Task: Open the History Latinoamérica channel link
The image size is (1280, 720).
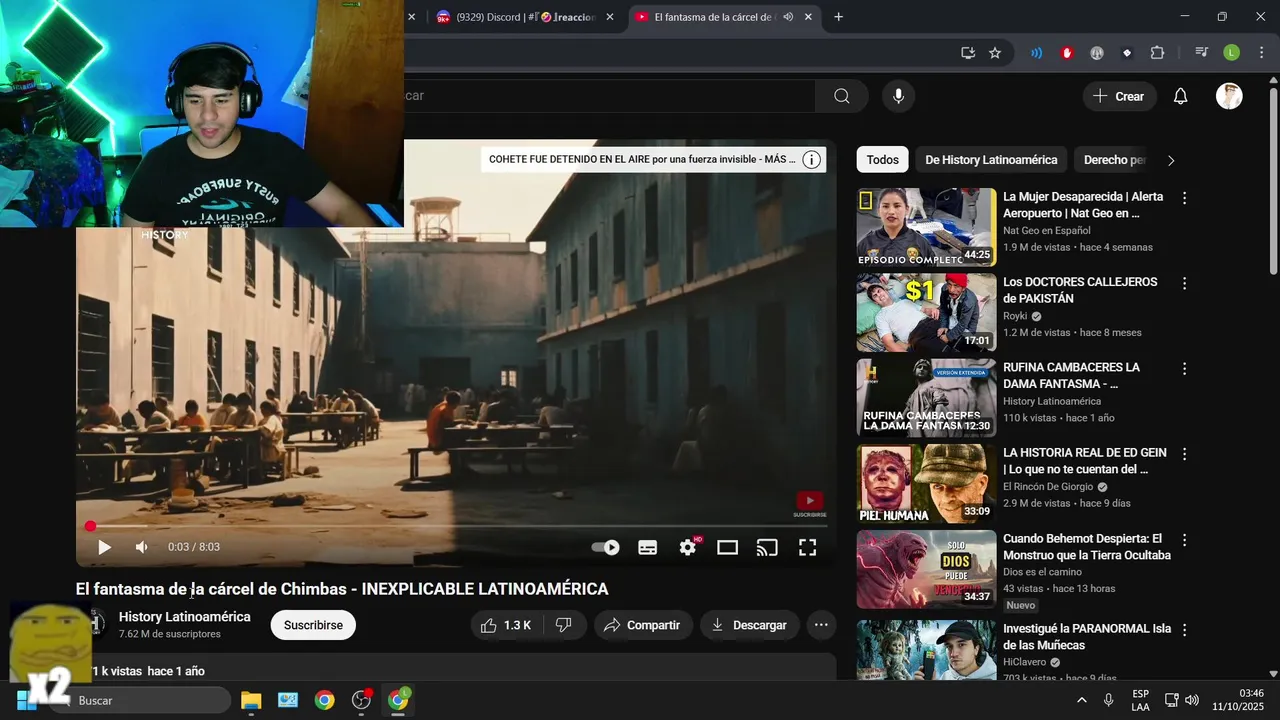Action: pos(184,617)
